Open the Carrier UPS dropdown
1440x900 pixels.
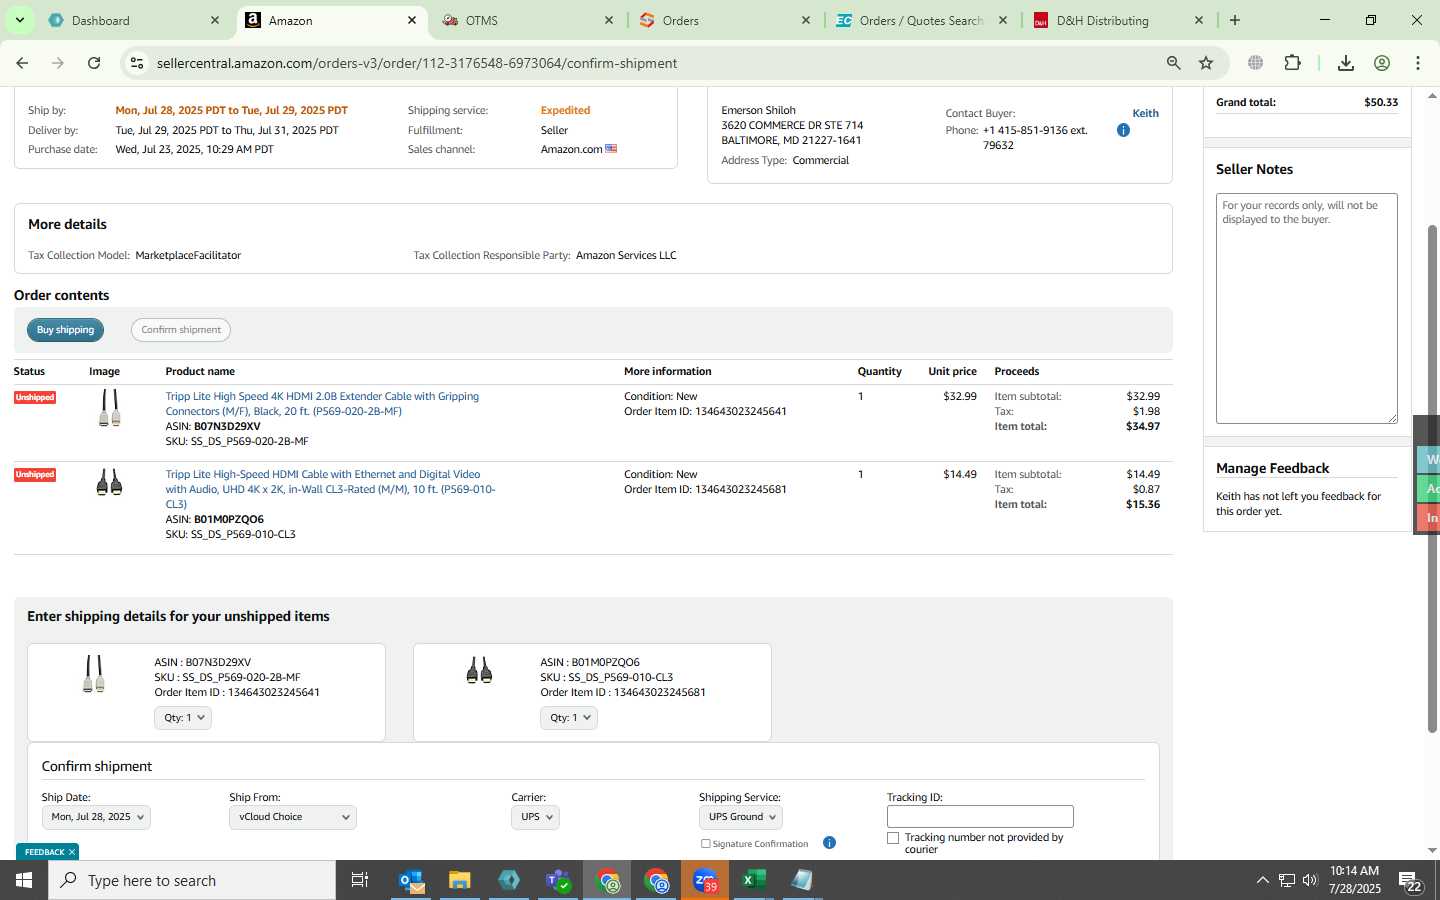[x=535, y=817]
